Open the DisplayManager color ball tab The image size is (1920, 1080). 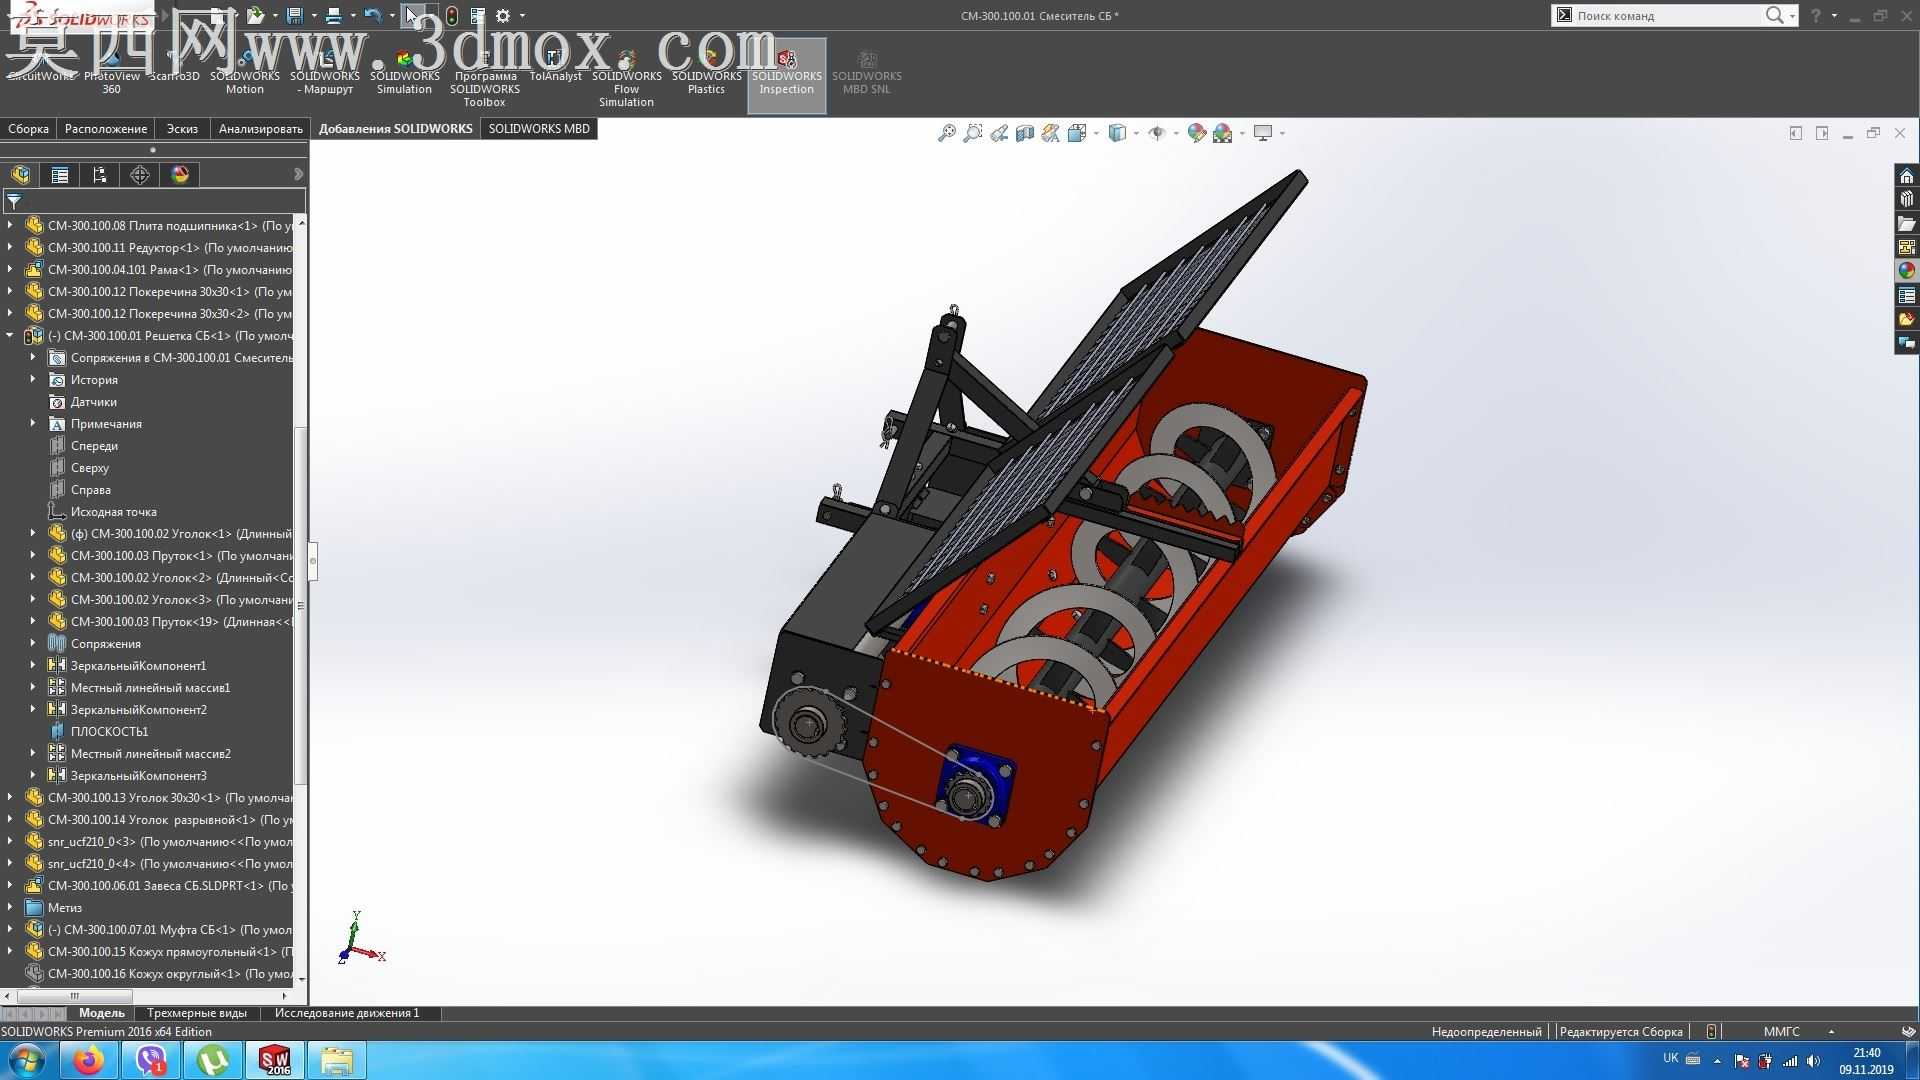pyautogui.click(x=180, y=175)
